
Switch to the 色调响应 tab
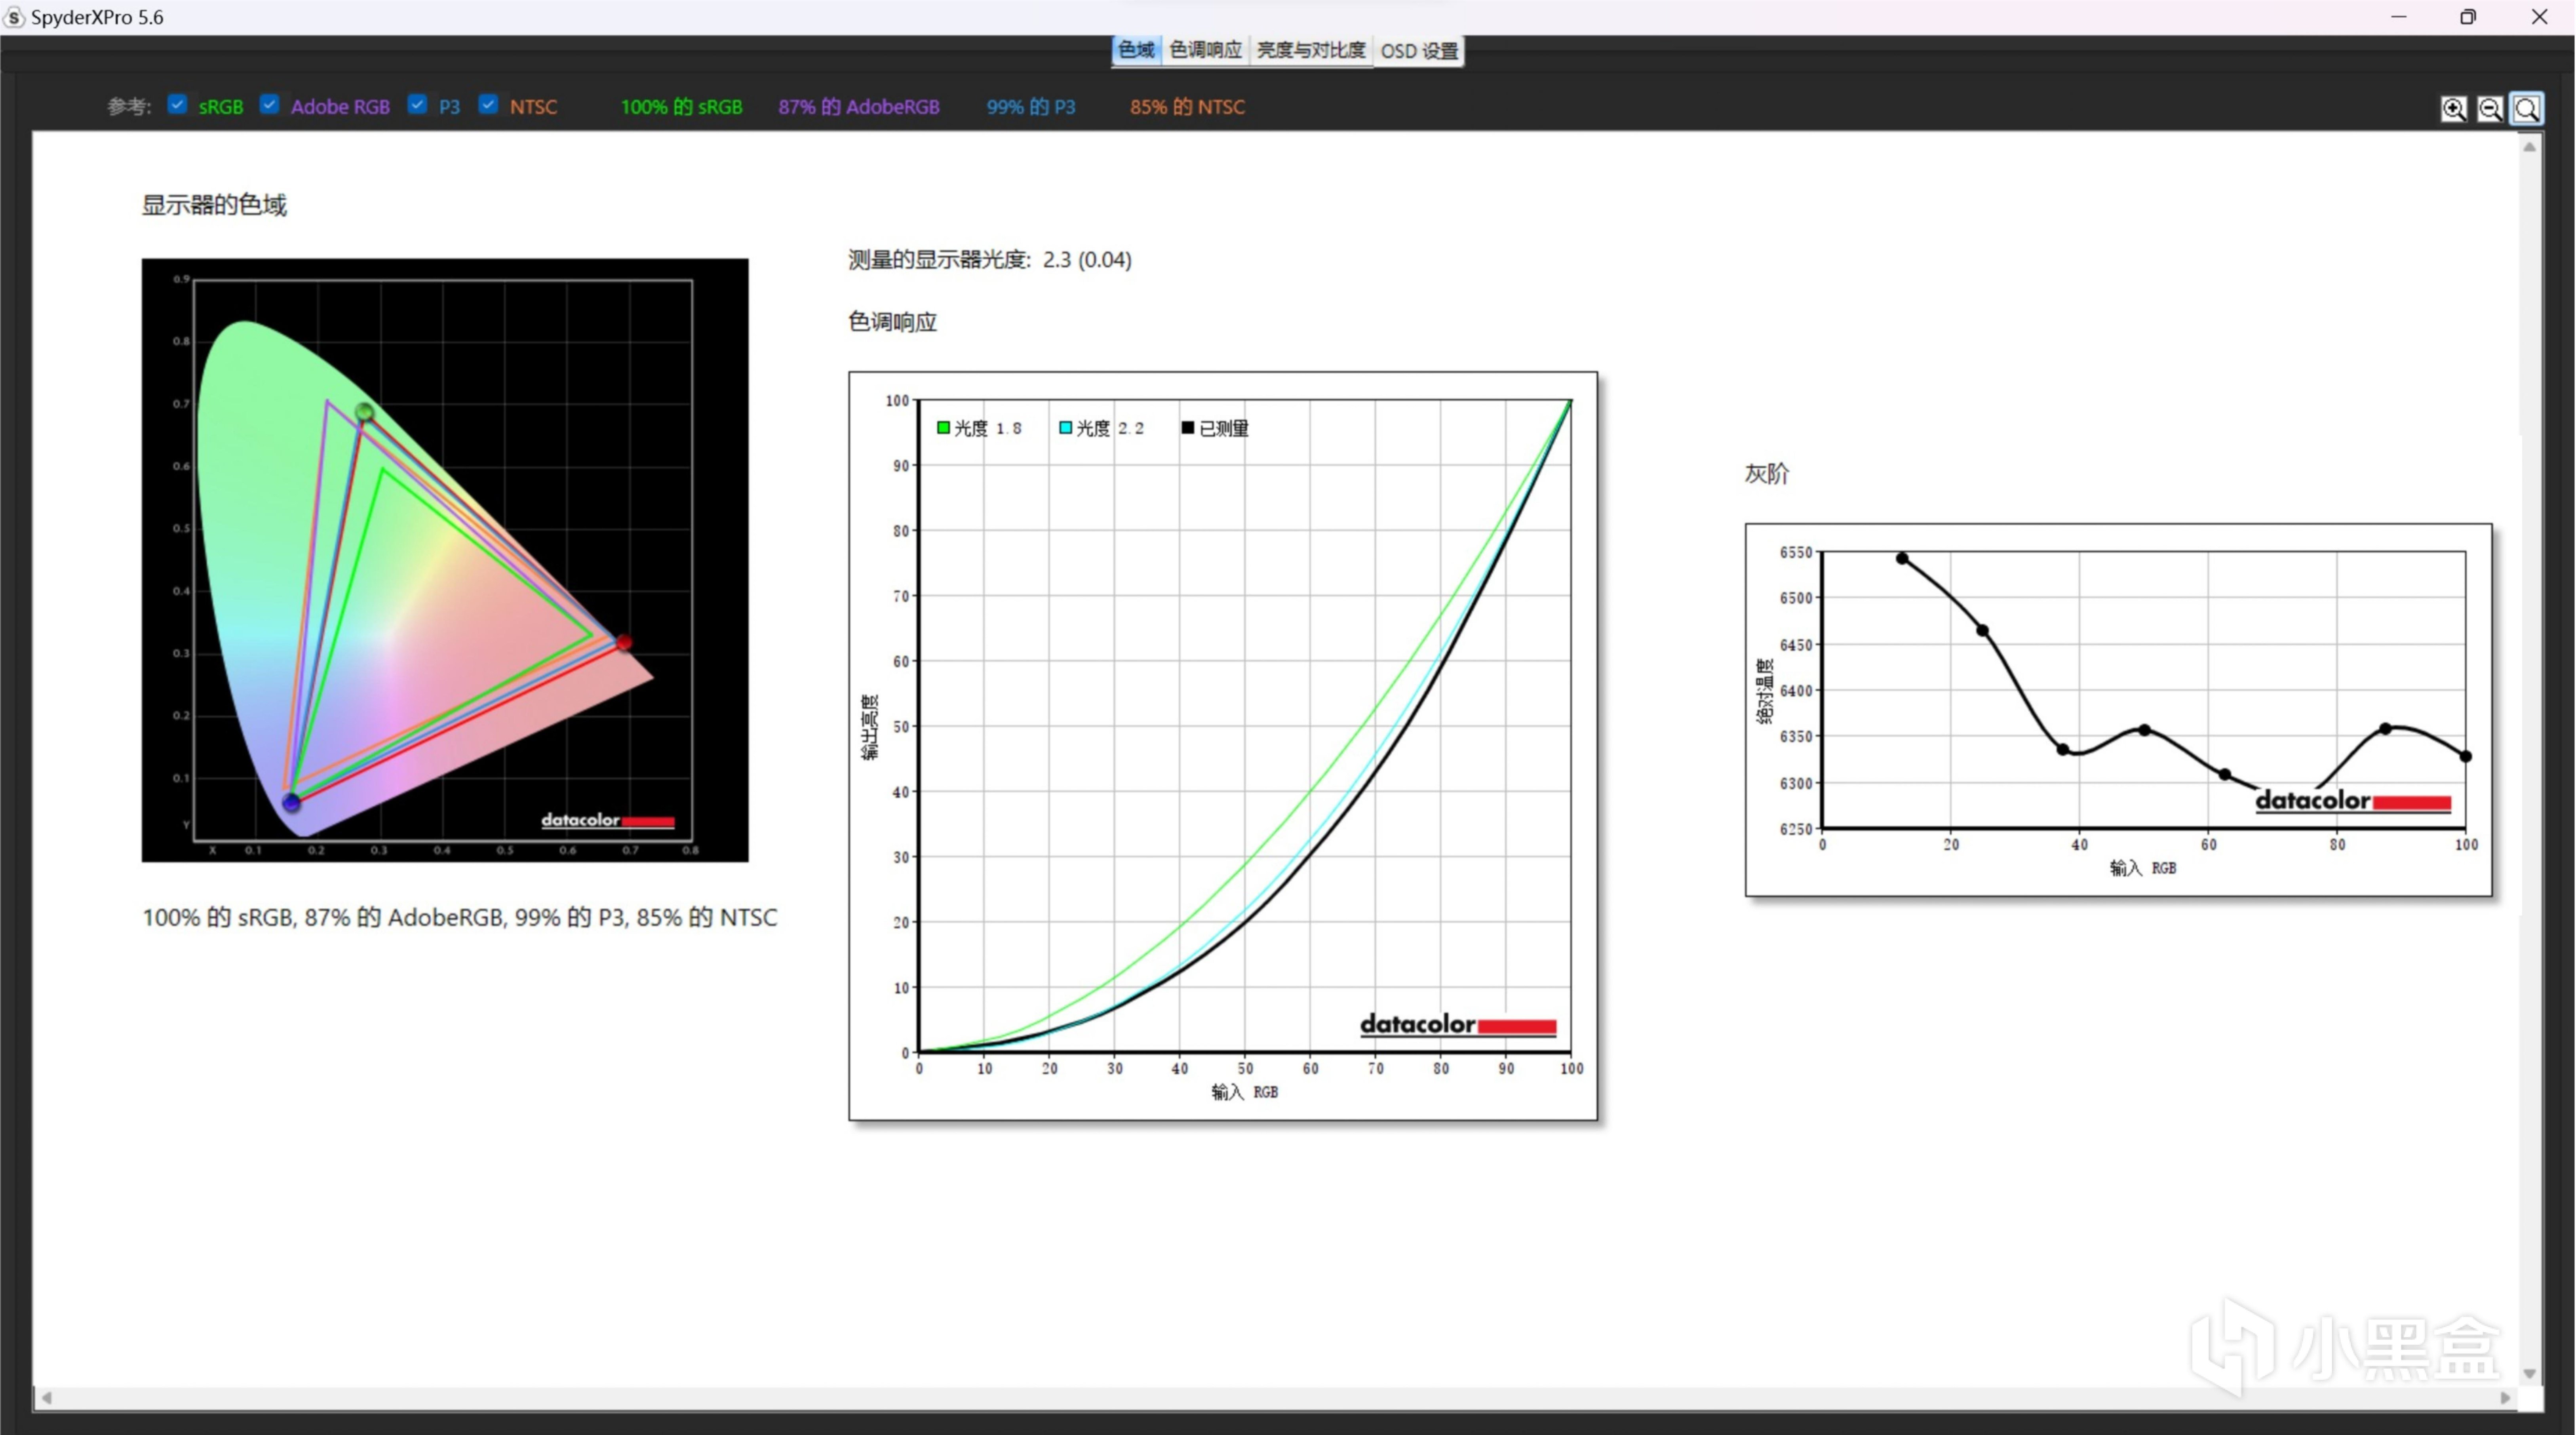(x=1205, y=50)
